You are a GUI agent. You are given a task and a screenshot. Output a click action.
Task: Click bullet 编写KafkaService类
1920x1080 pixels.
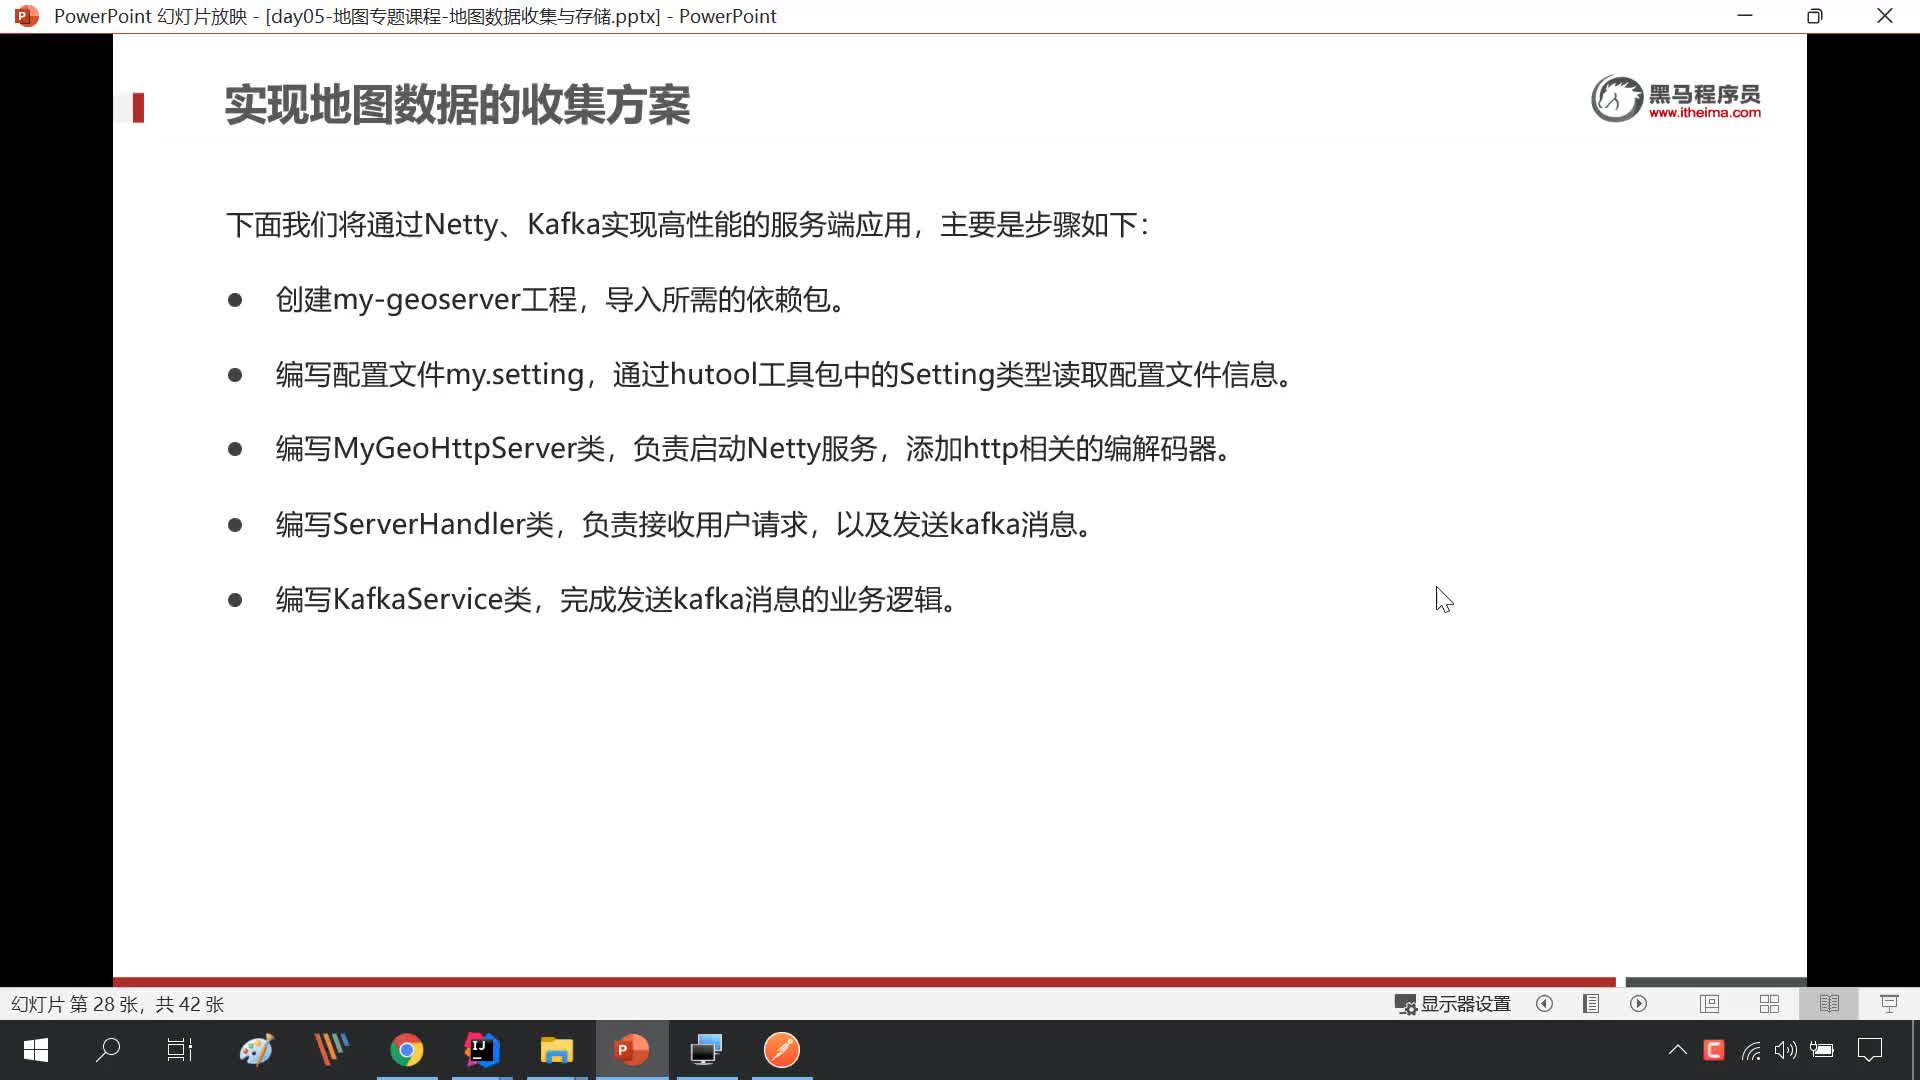coord(620,599)
